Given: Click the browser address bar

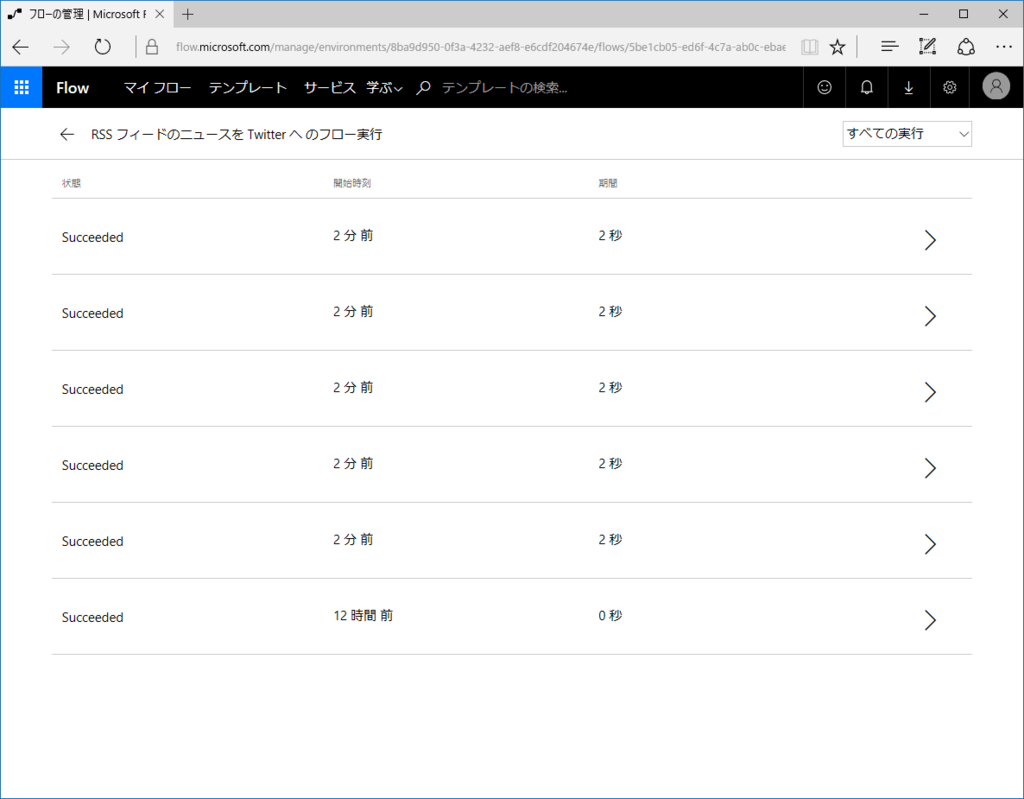Looking at the screenshot, I should pyautogui.click(x=450, y=46).
